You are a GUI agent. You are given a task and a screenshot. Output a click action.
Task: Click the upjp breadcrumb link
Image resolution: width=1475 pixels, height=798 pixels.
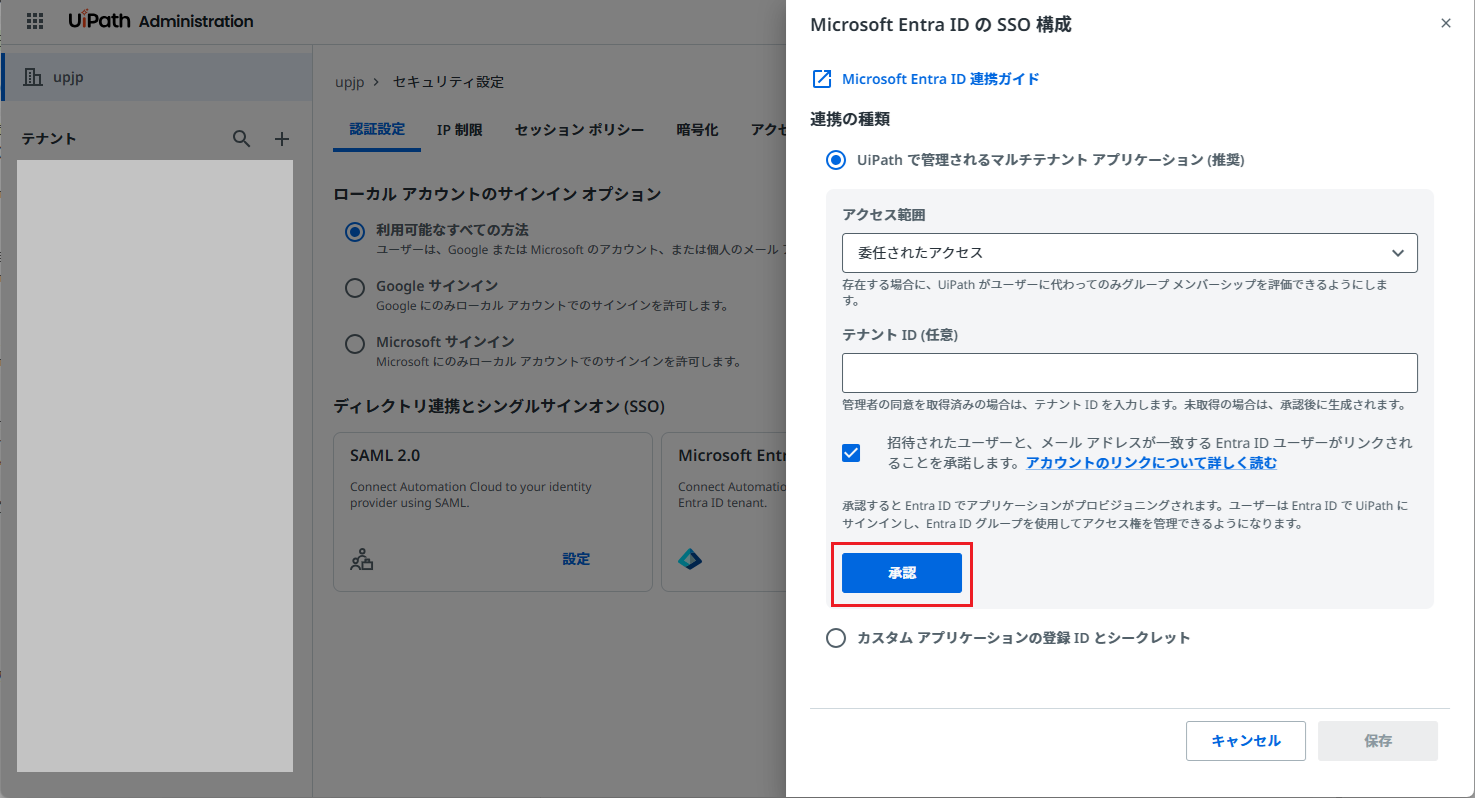tap(349, 82)
